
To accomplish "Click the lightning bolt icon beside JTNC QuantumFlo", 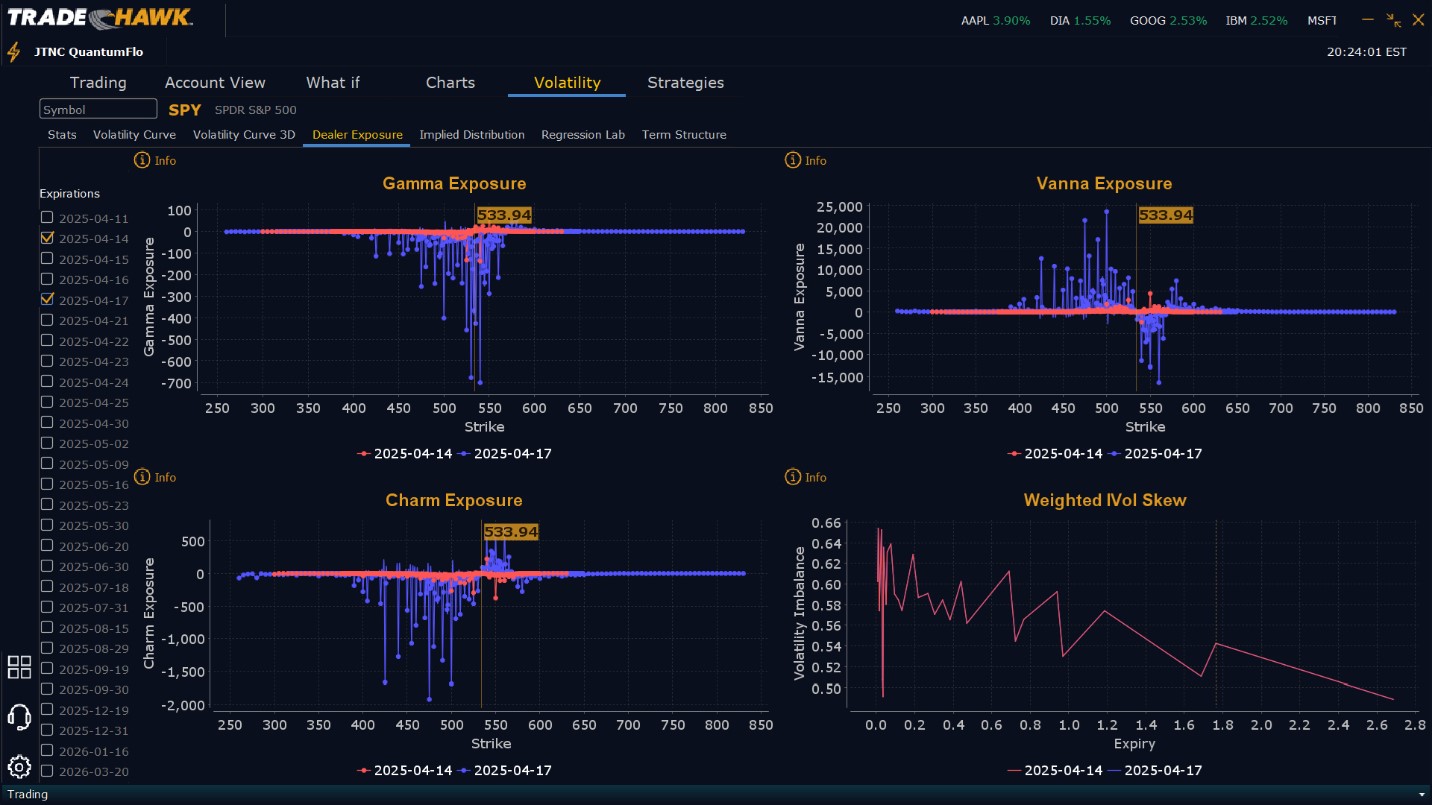I will click(14, 52).
